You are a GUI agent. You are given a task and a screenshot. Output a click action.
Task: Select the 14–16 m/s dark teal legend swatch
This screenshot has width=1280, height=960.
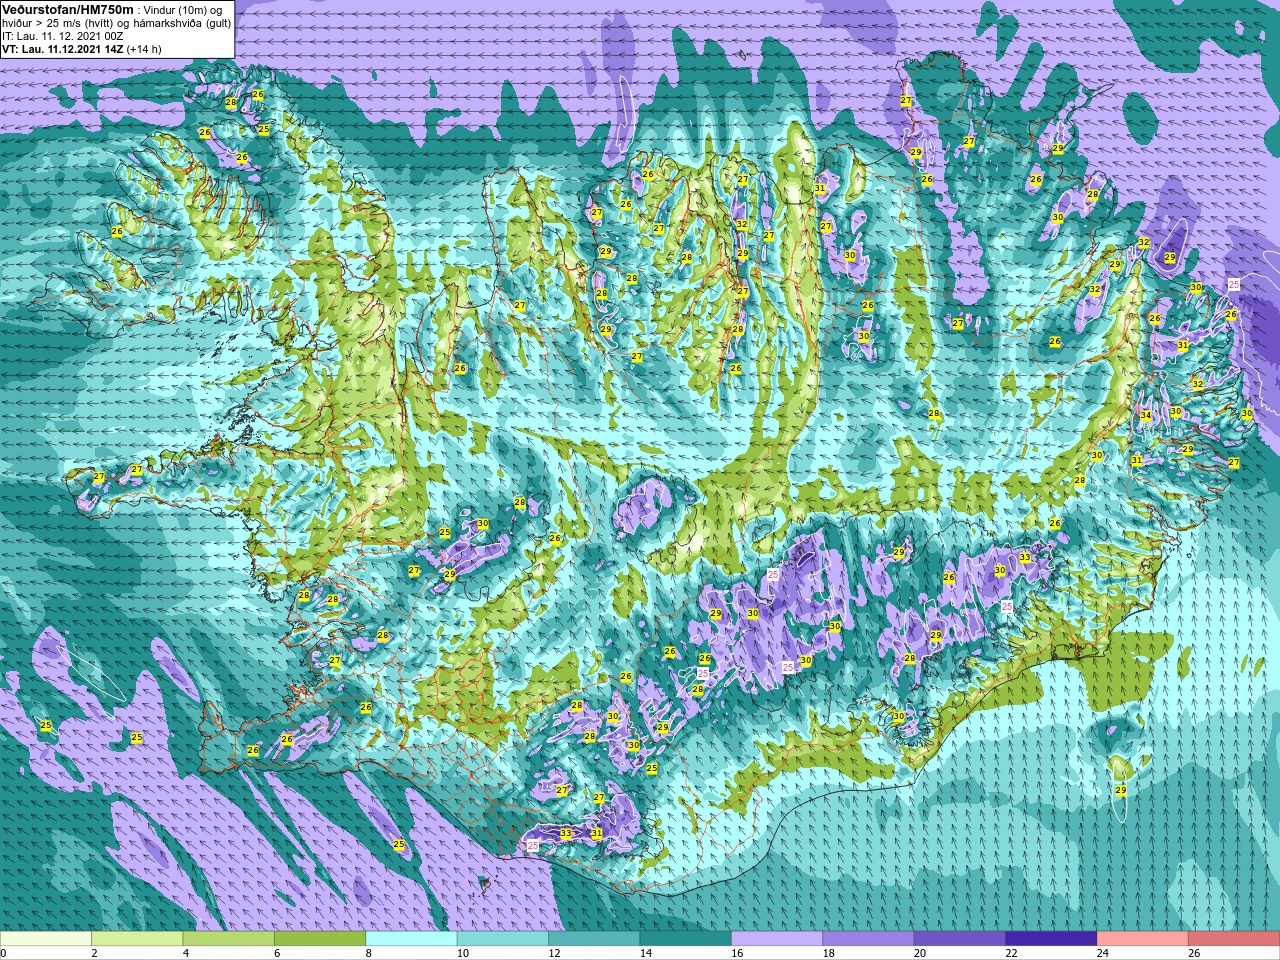(686, 939)
